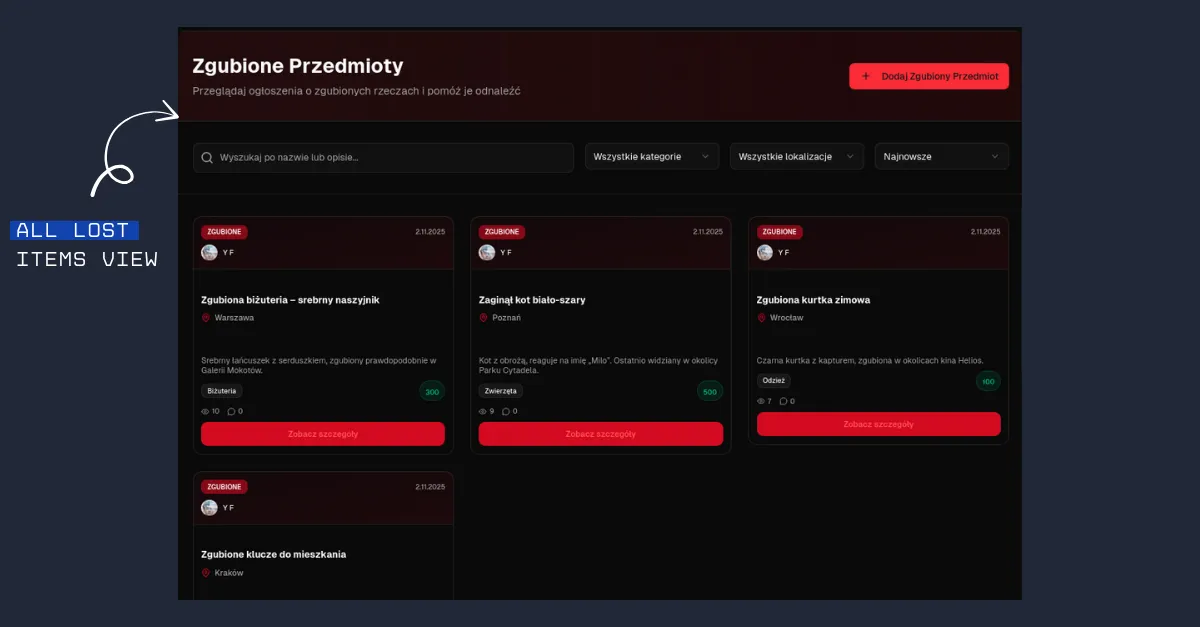Click the Zgubione Przedmioty page heading
This screenshot has height=627, width=1200.
pos(298,66)
